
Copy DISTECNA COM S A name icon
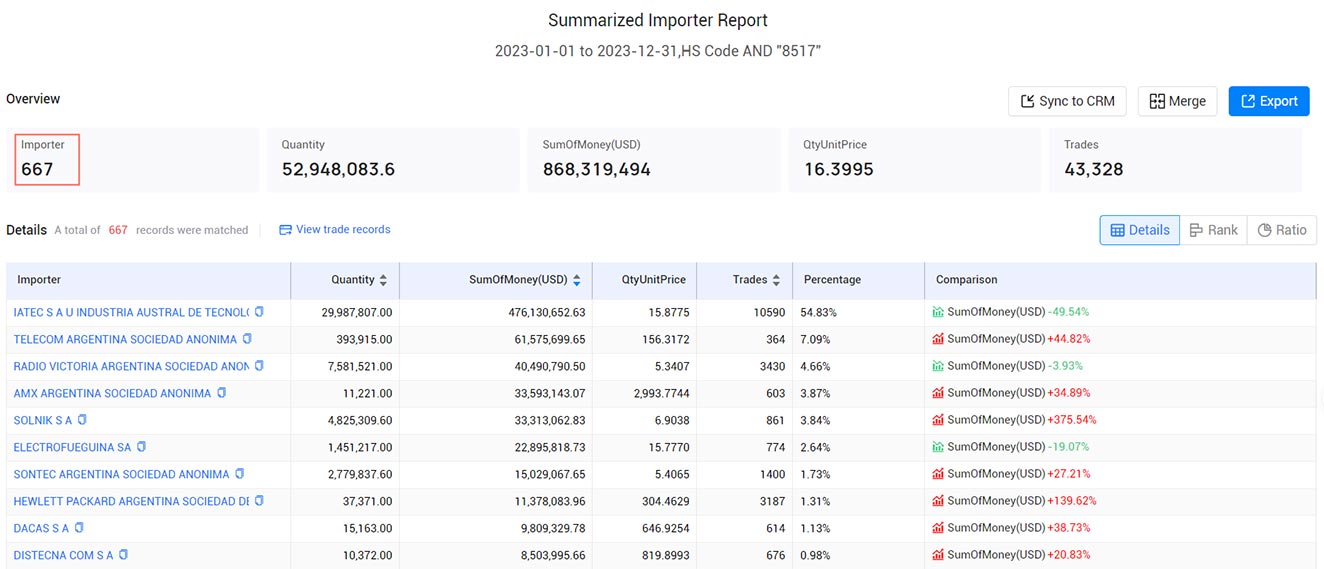[123, 555]
